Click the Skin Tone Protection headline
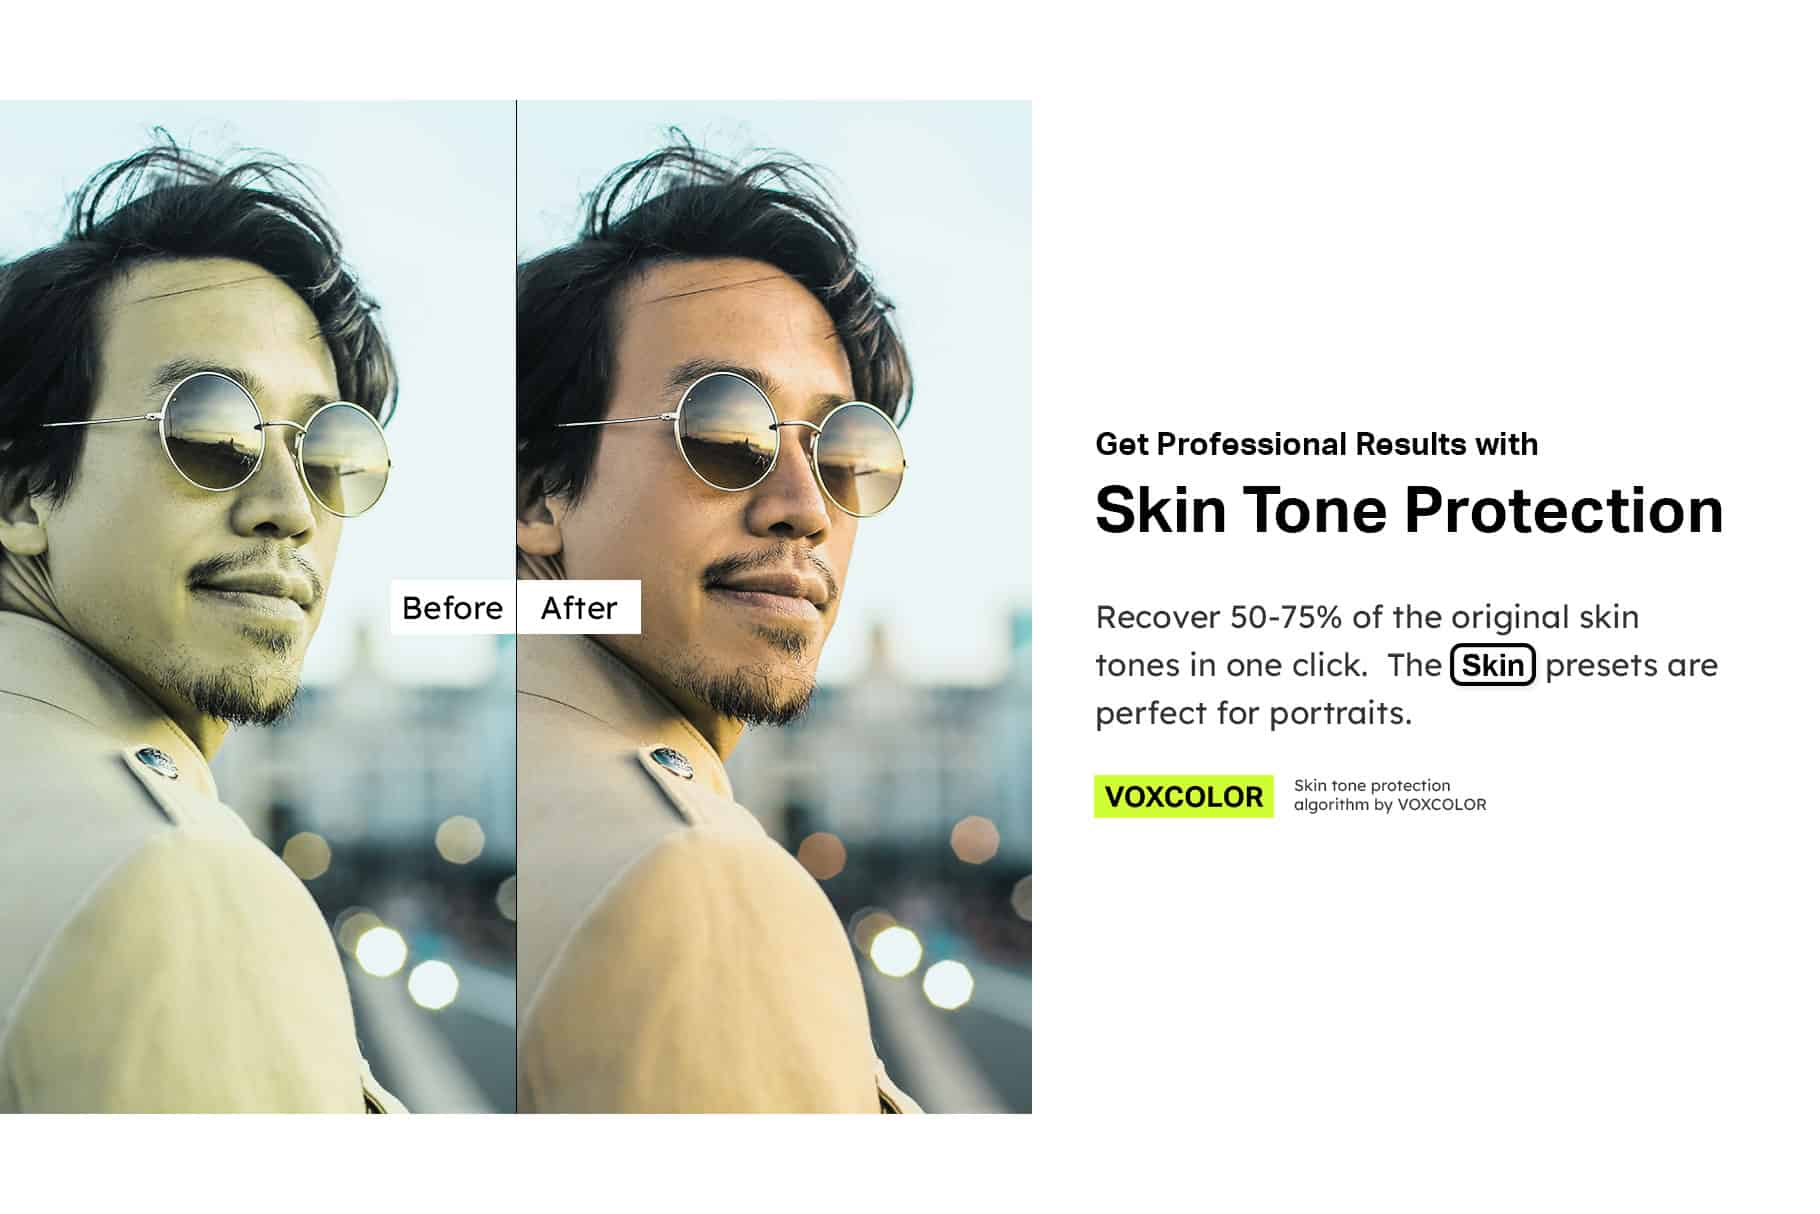 [x=1409, y=510]
